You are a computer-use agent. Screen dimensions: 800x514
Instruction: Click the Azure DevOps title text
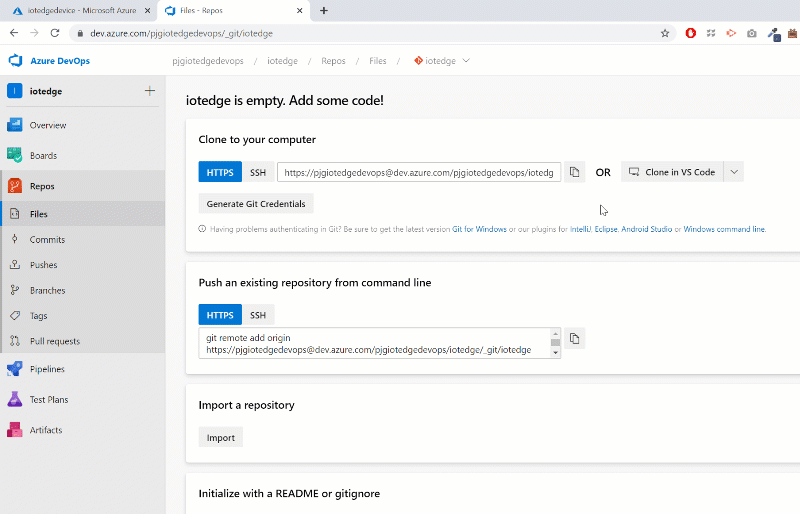[60, 61]
